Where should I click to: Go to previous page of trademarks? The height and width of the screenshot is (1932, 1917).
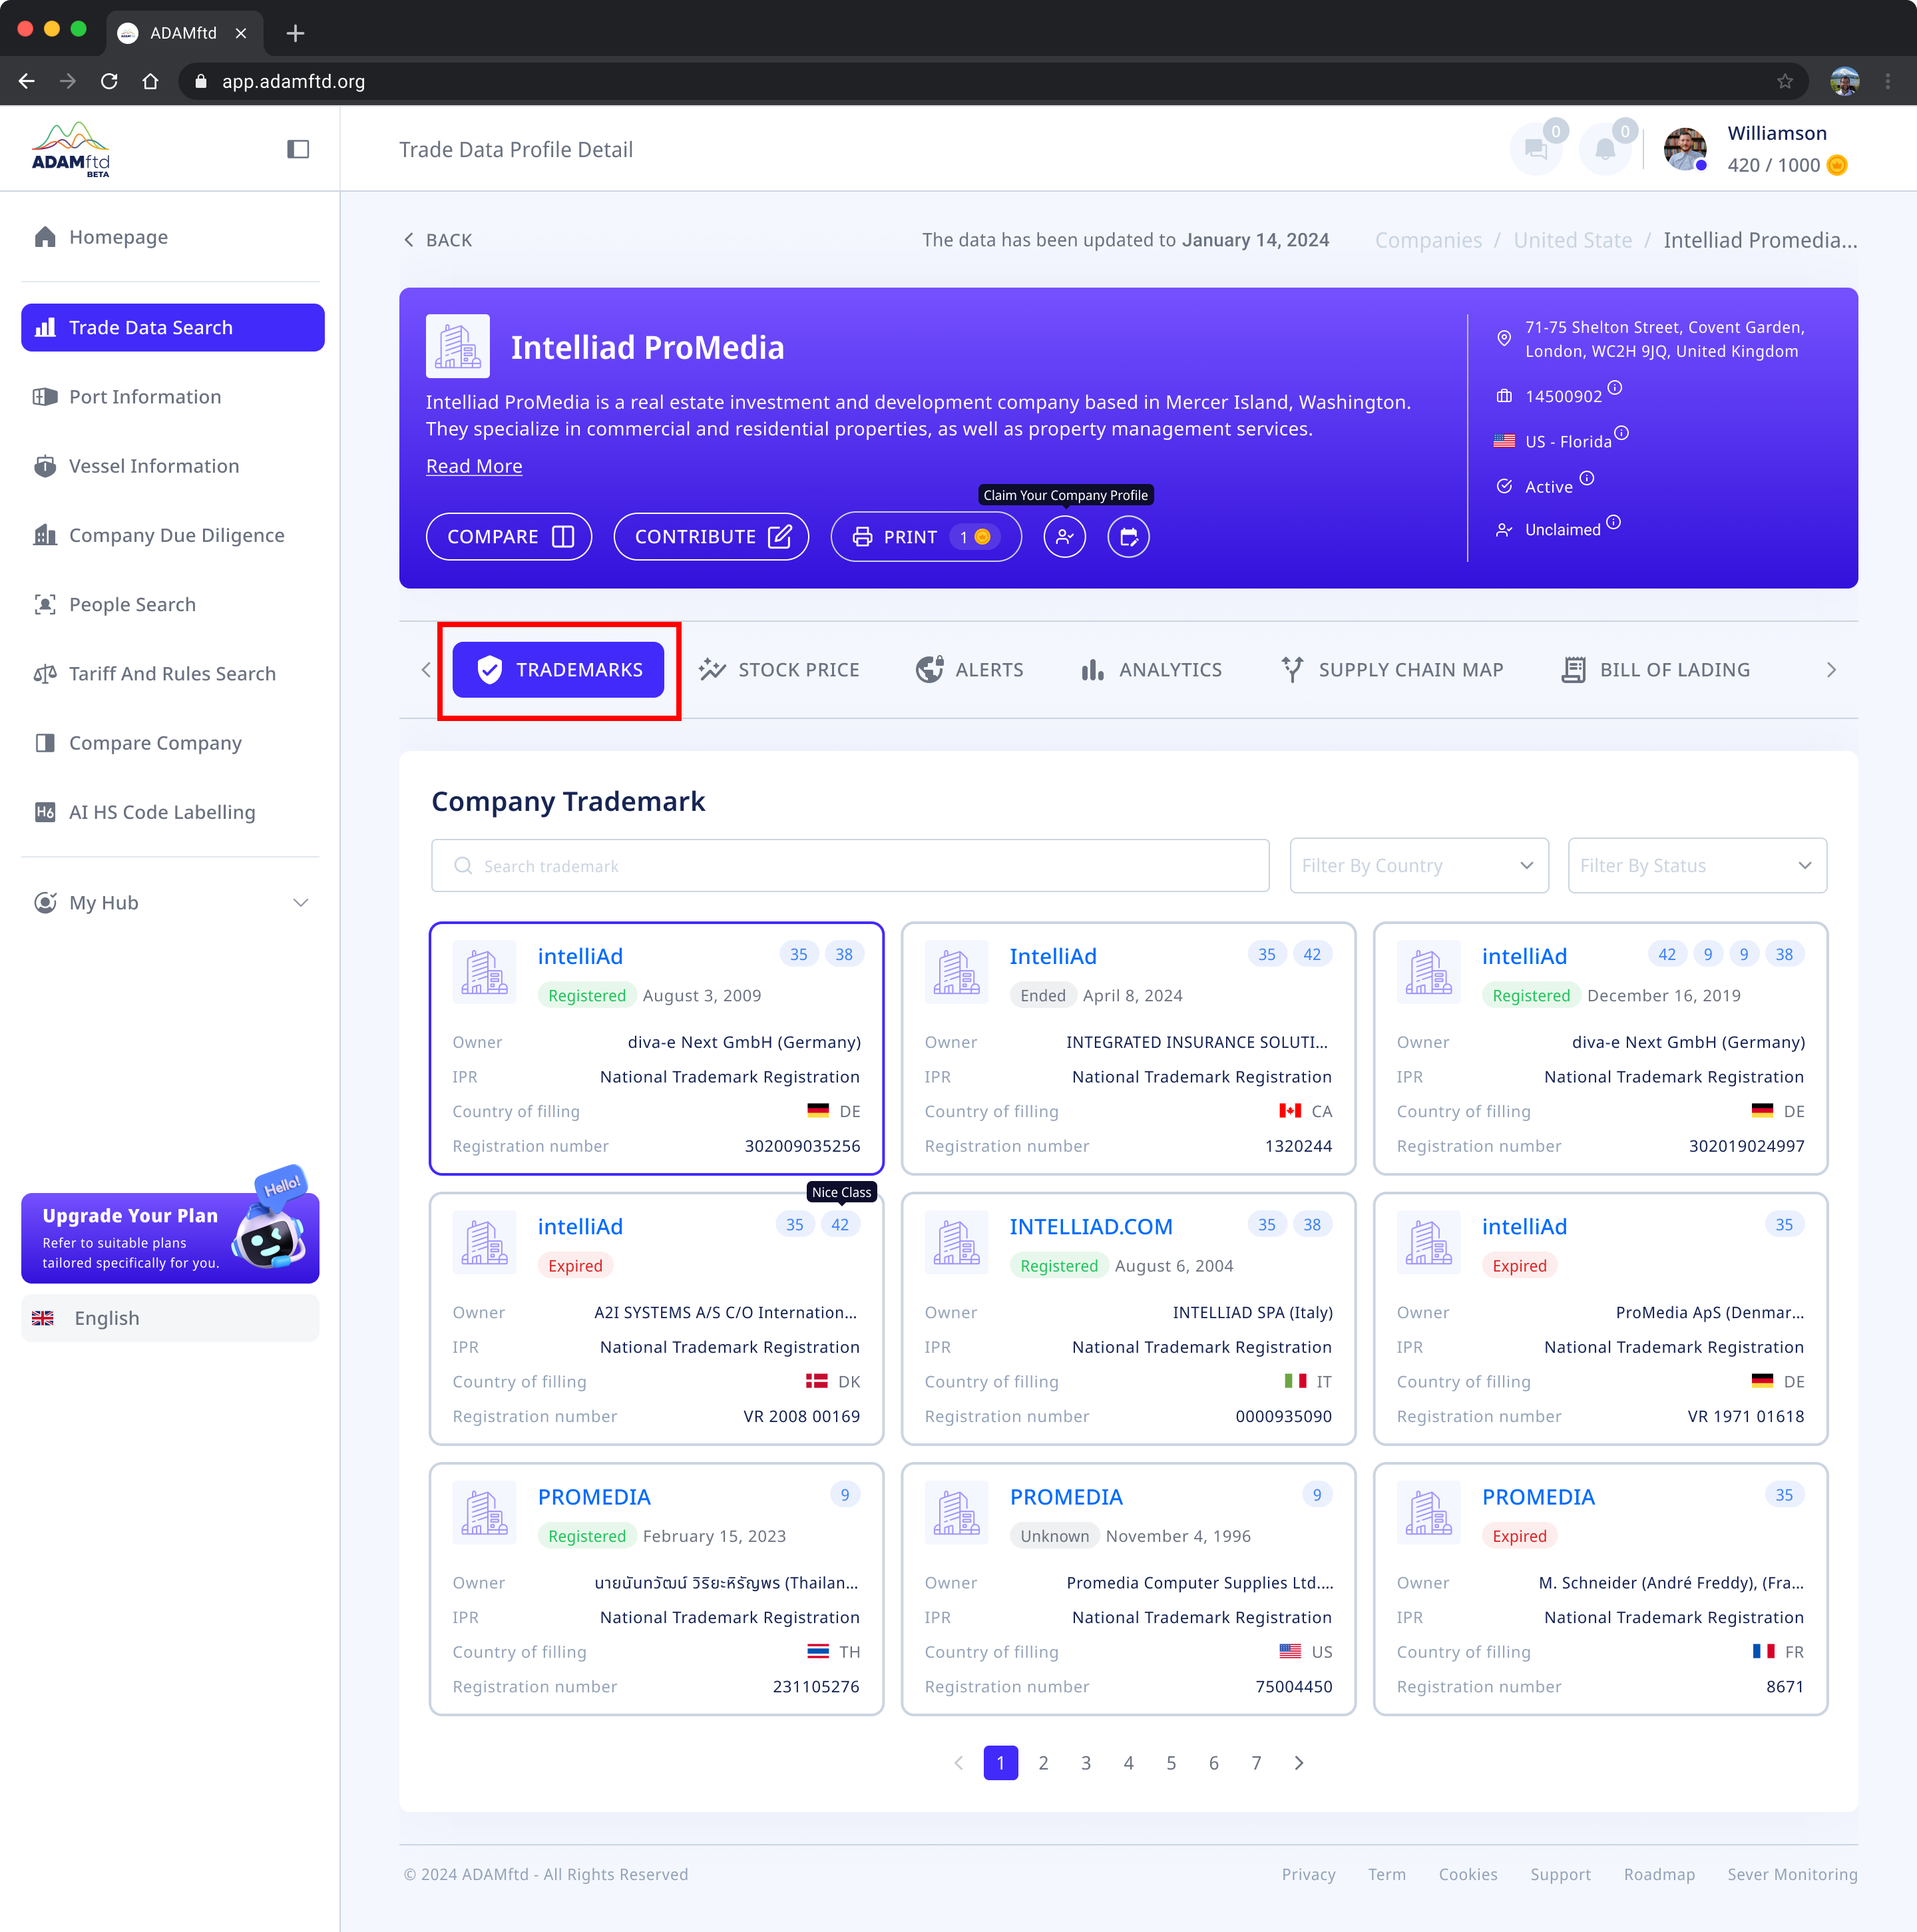958,1762
